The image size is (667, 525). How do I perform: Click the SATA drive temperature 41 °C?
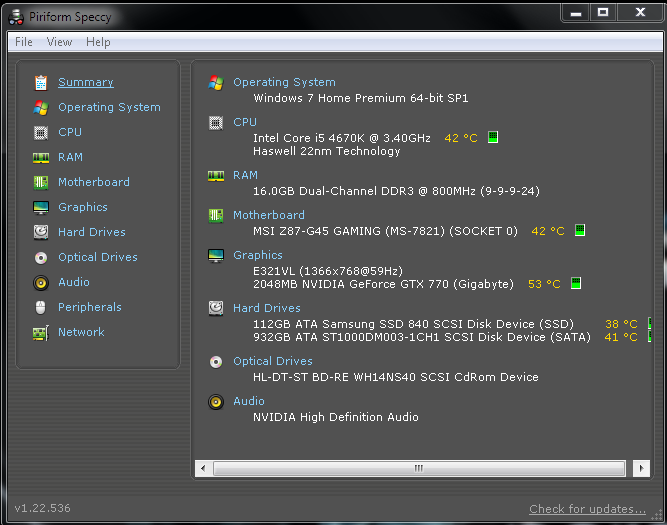pos(621,337)
